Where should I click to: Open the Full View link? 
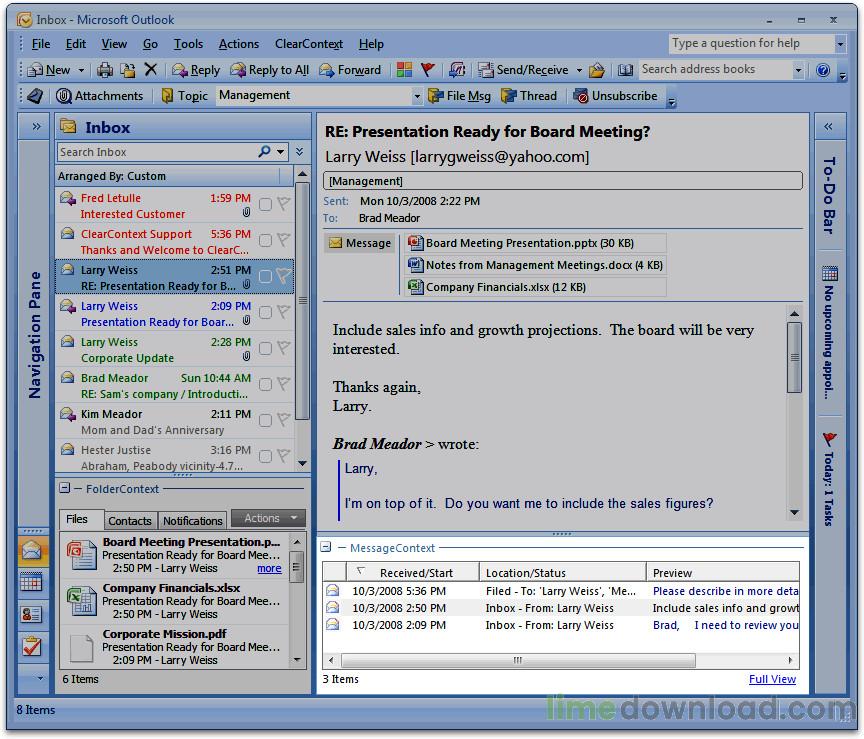pyautogui.click(x=772, y=679)
